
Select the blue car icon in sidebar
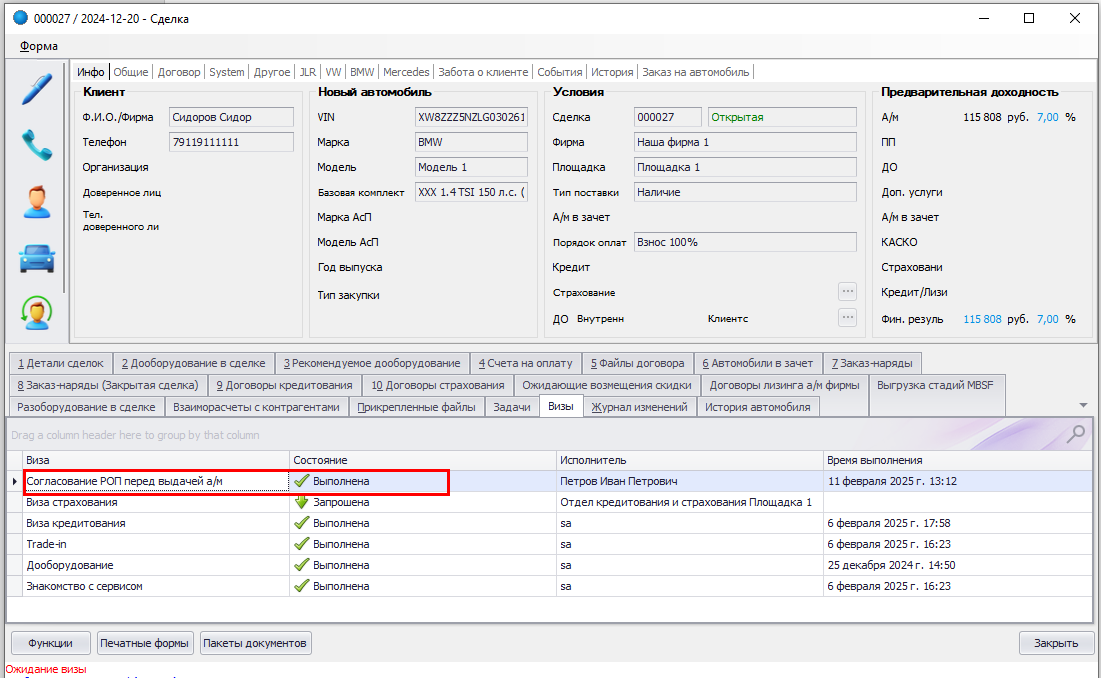click(x=37, y=258)
